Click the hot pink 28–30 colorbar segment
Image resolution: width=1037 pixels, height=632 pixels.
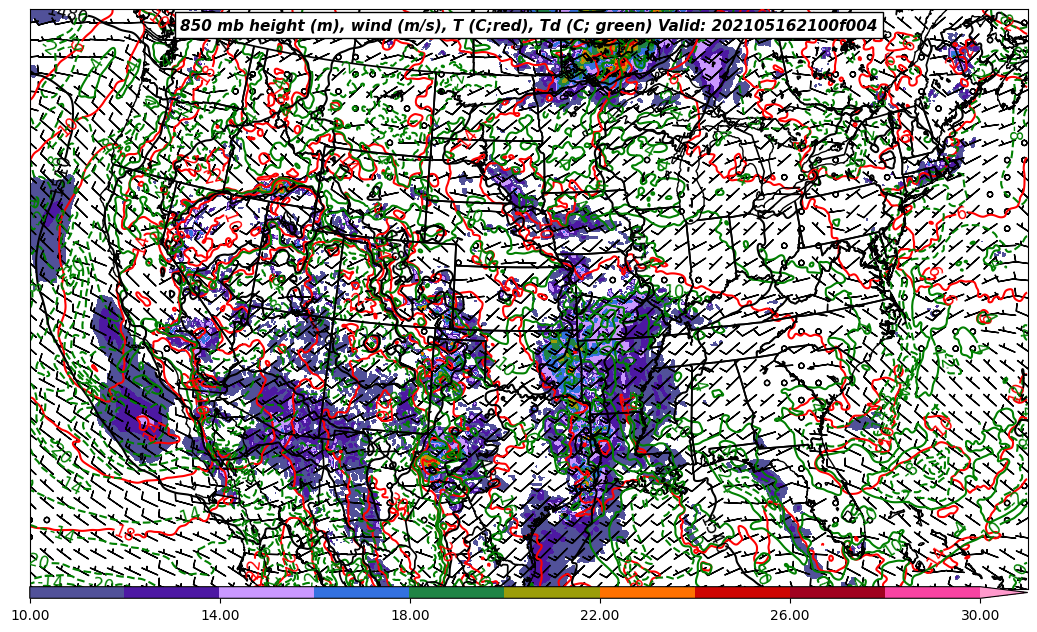pyautogui.click(x=932, y=592)
